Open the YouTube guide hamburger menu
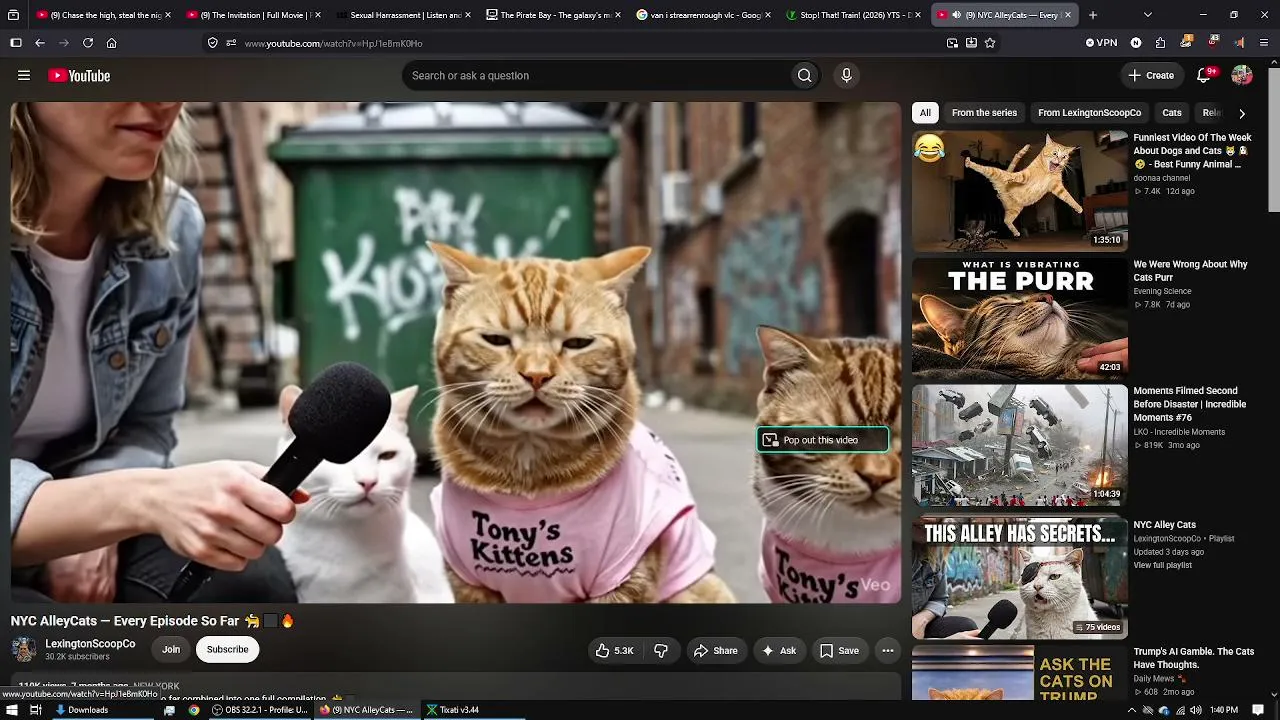 pyautogui.click(x=24, y=76)
